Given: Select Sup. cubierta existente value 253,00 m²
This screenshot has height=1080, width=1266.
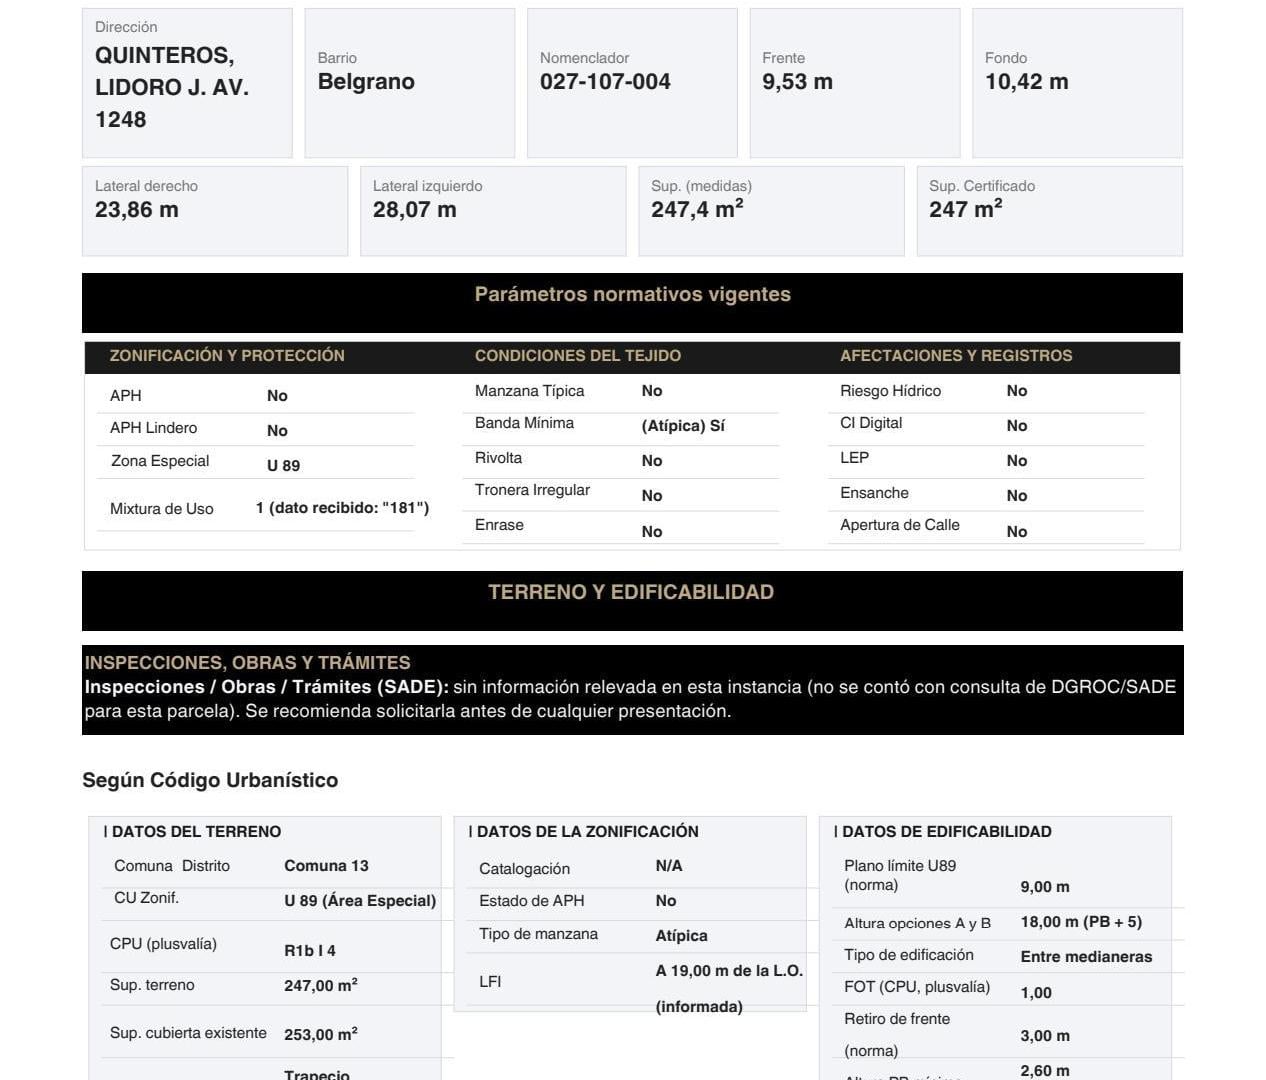Looking at the screenshot, I should (x=321, y=1034).
